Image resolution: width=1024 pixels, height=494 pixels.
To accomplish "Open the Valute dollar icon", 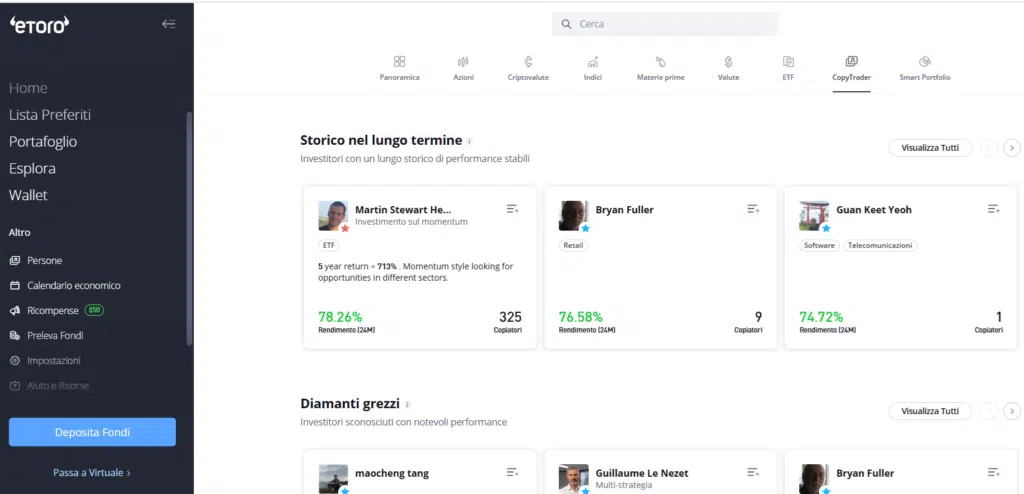I will coord(728,61).
